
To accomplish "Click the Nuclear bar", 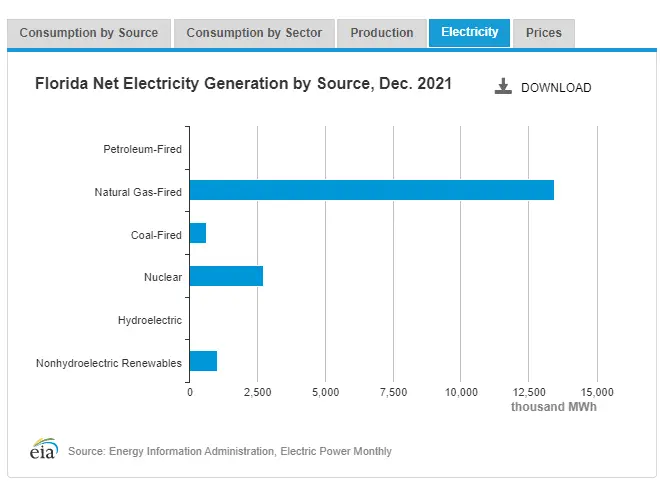I will click(x=226, y=276).
